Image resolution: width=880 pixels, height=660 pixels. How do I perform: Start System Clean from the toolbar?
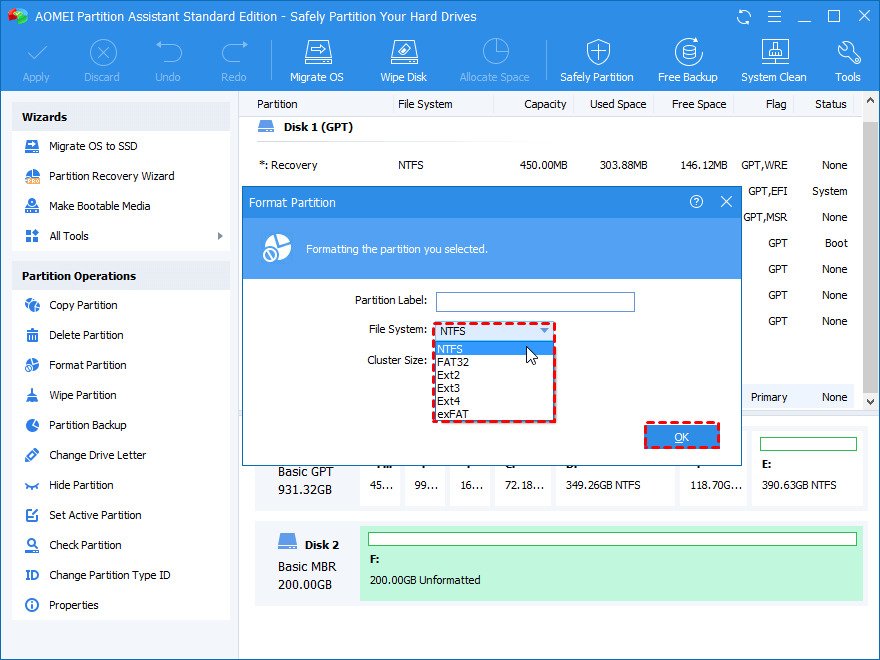[773, 60]
